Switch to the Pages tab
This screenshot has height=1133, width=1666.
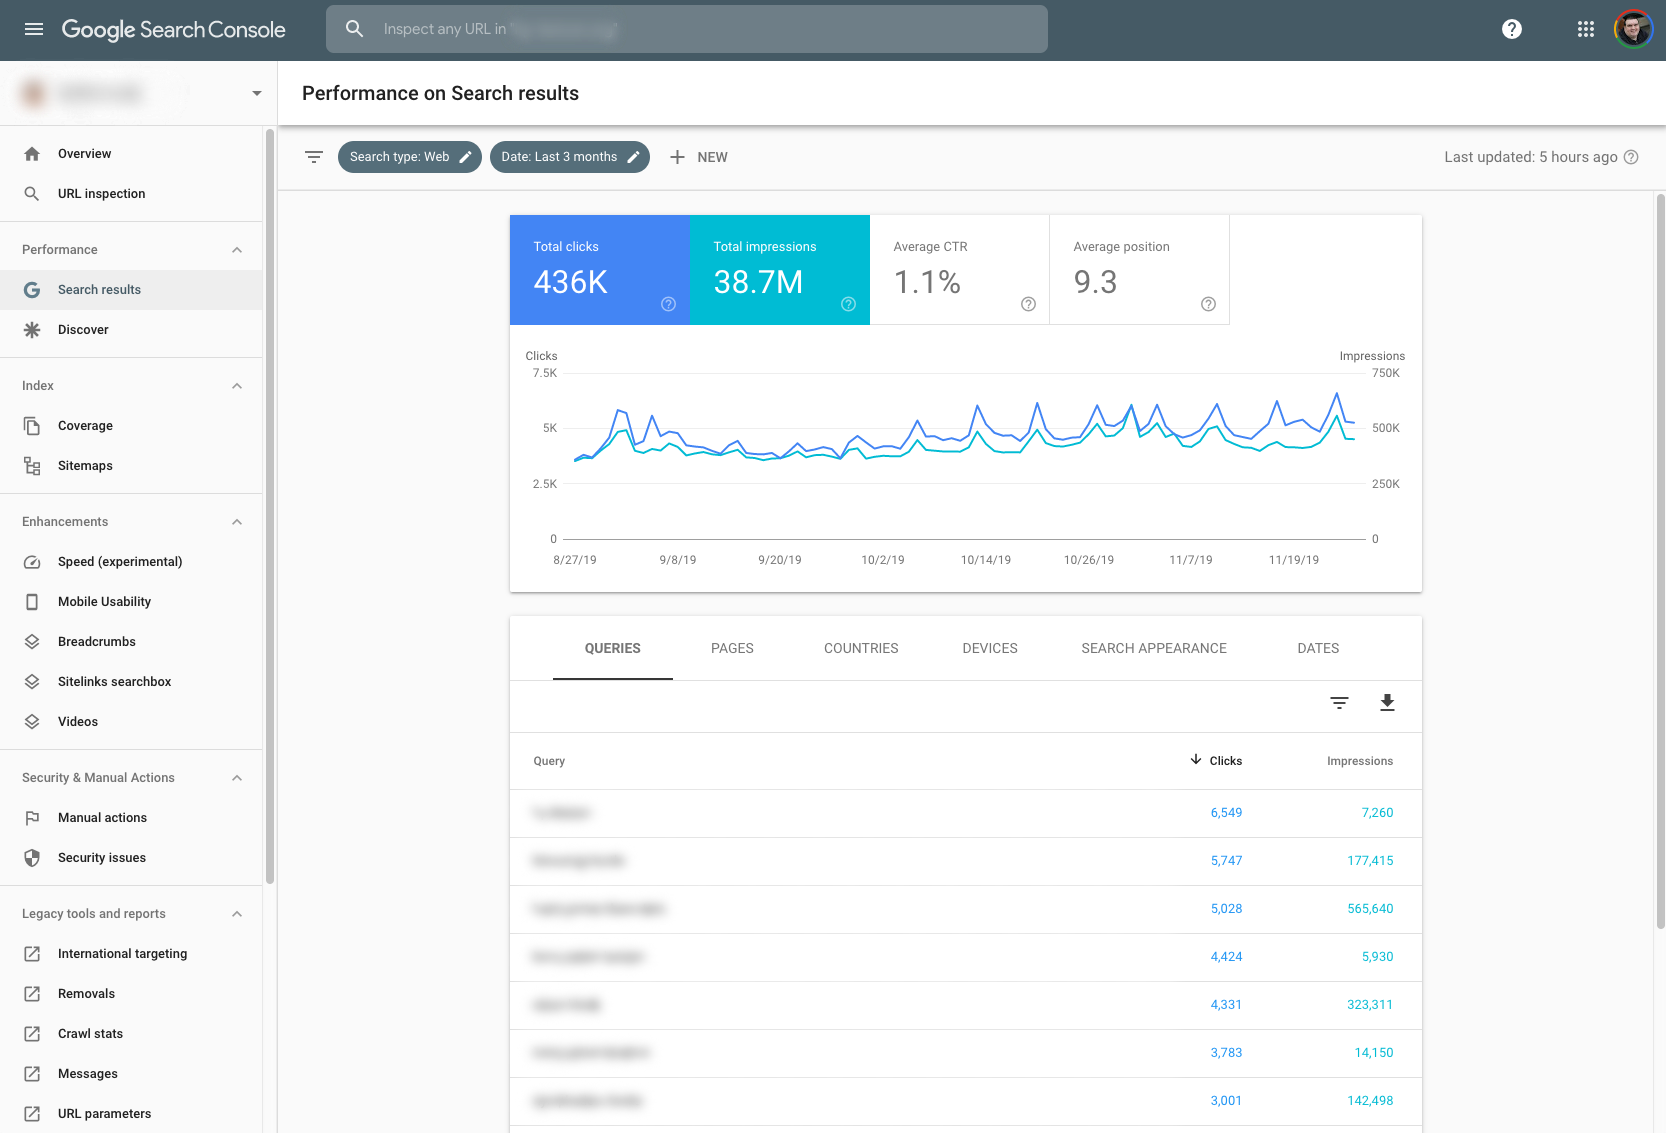click(732, 648)
